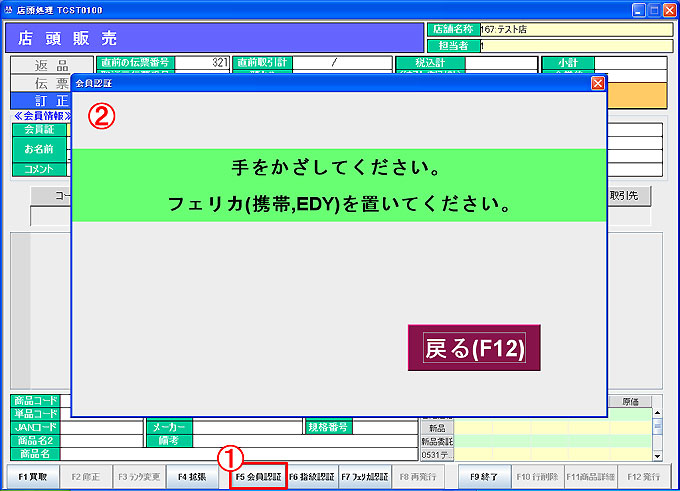
Task: Select the highlighted 訂正 mode button
Action: point(41,101)
